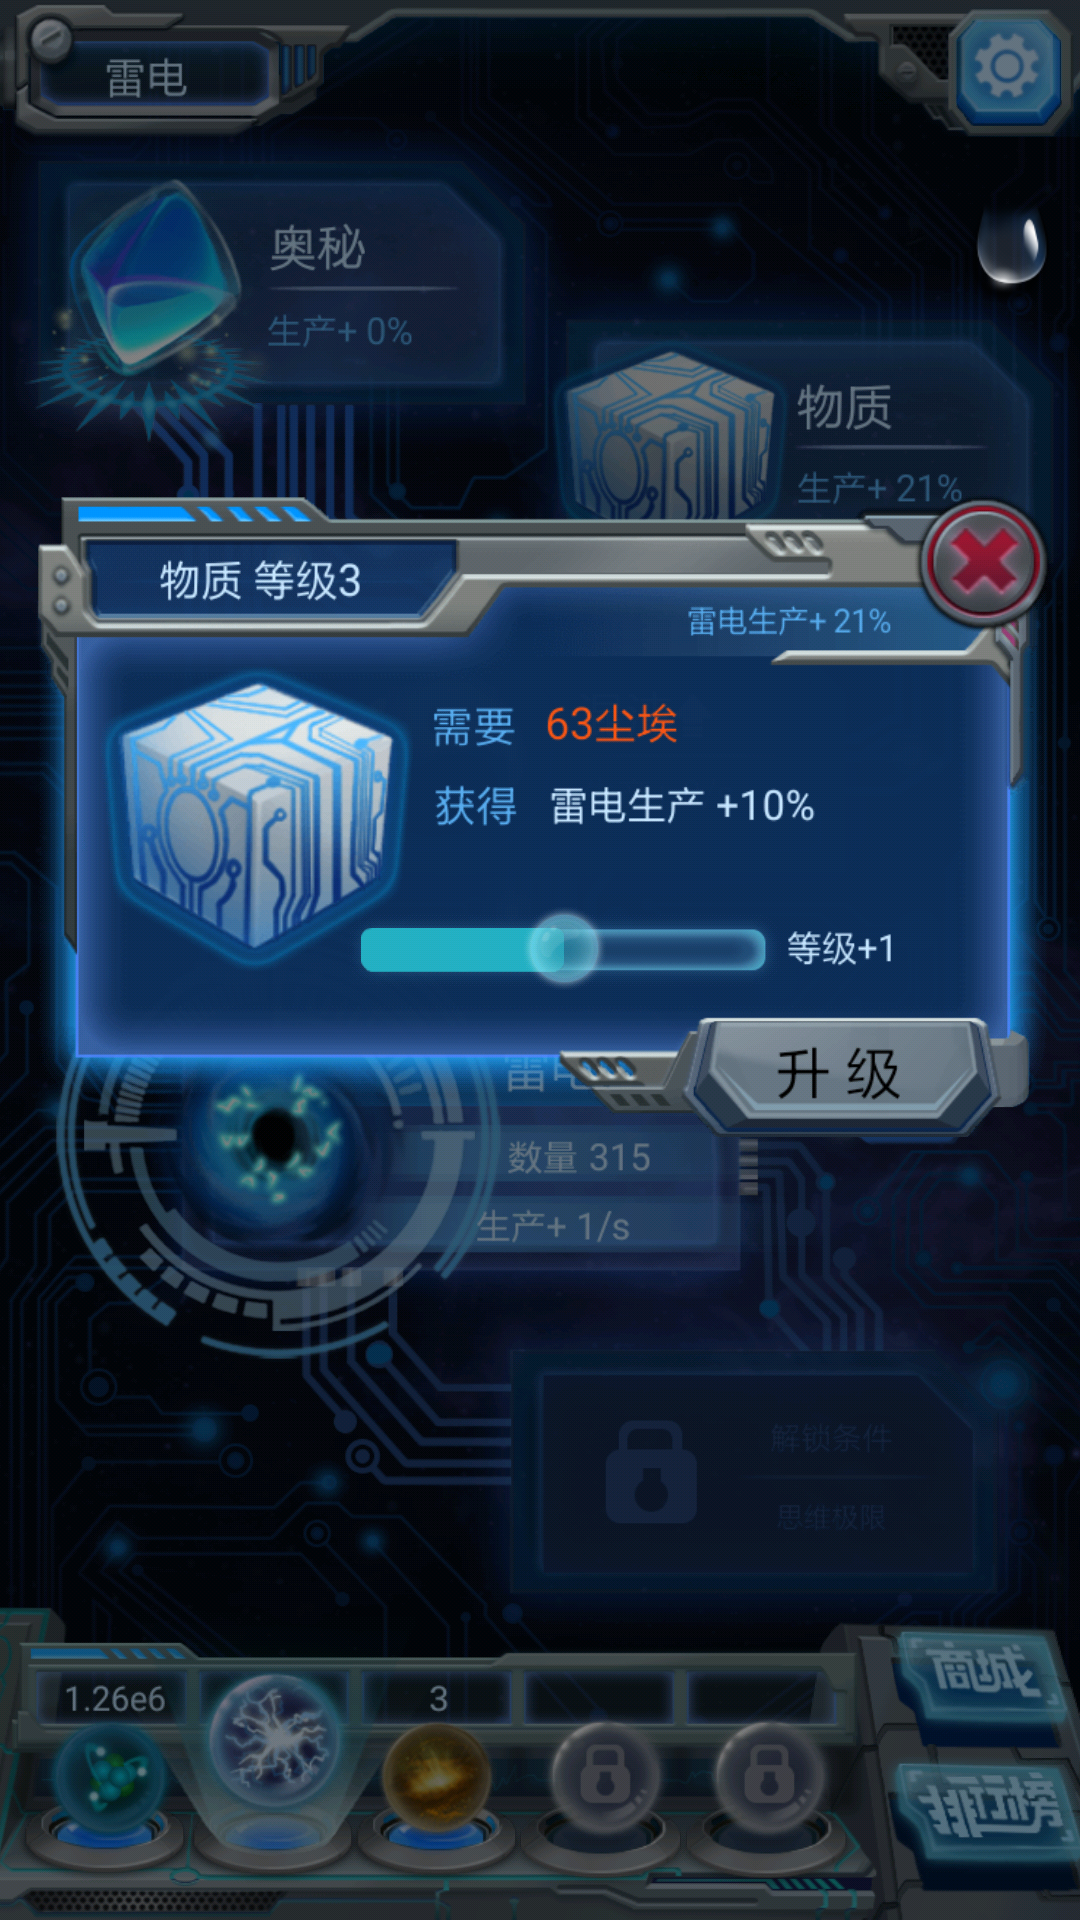The image size is (1080, 1920).
Task: Click the 奥秘 crystal icon
Action: [x=155, y=280]
